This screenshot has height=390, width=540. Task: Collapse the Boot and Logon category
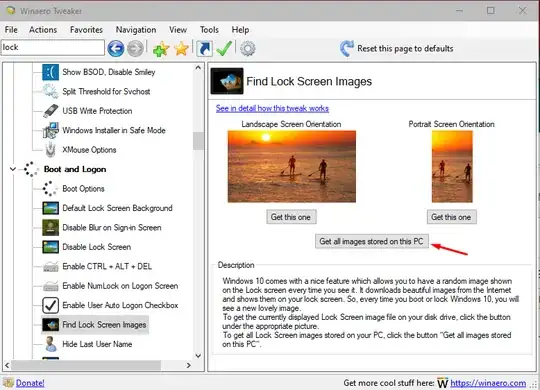click(x=13, y=169)
